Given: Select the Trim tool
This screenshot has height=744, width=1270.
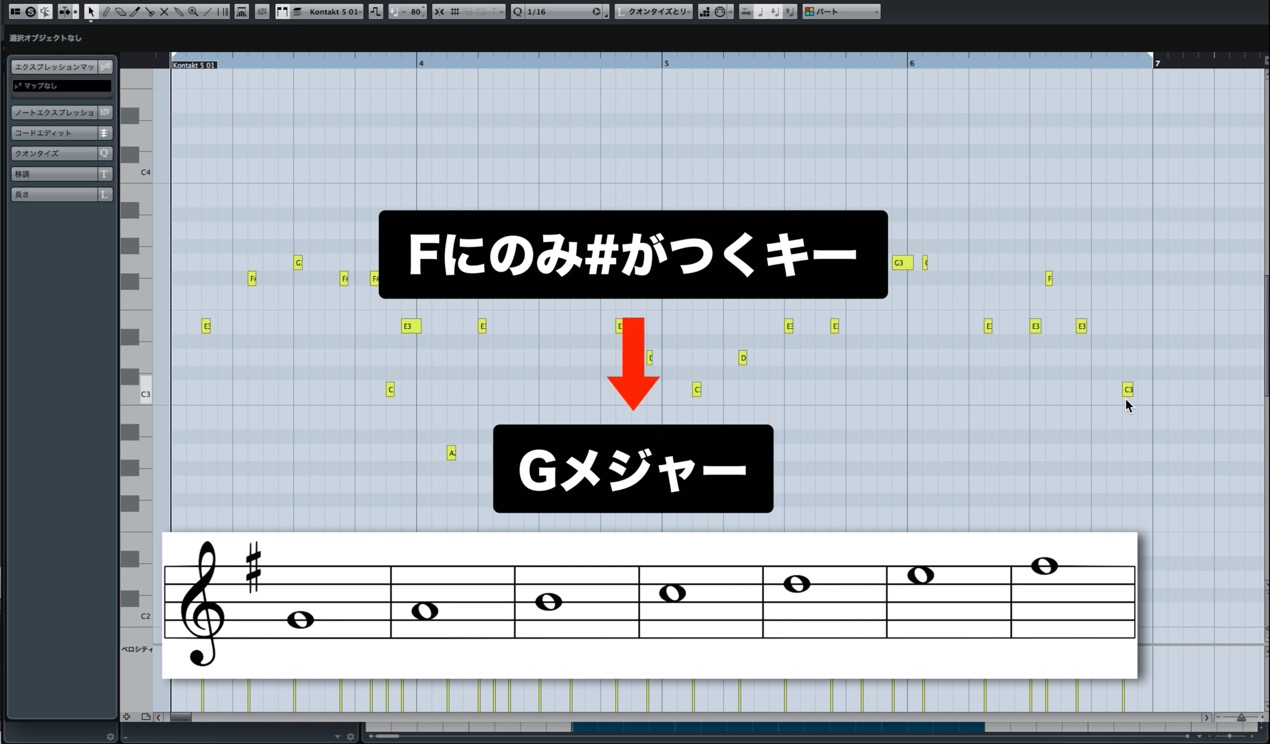Looking at the screenshot, I should click(134, 12).
